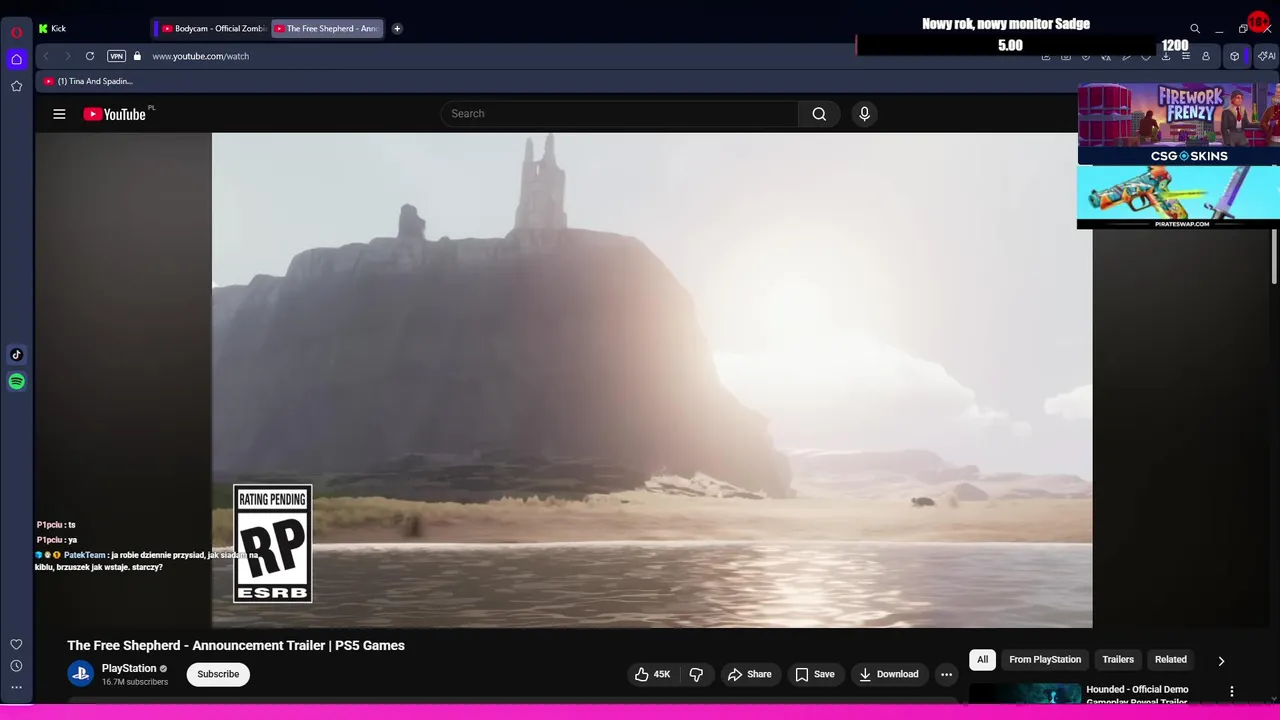Click the Firework Frenzy banner
The width and height of the screenshot is (1280, 720).
pos(1178,115)
